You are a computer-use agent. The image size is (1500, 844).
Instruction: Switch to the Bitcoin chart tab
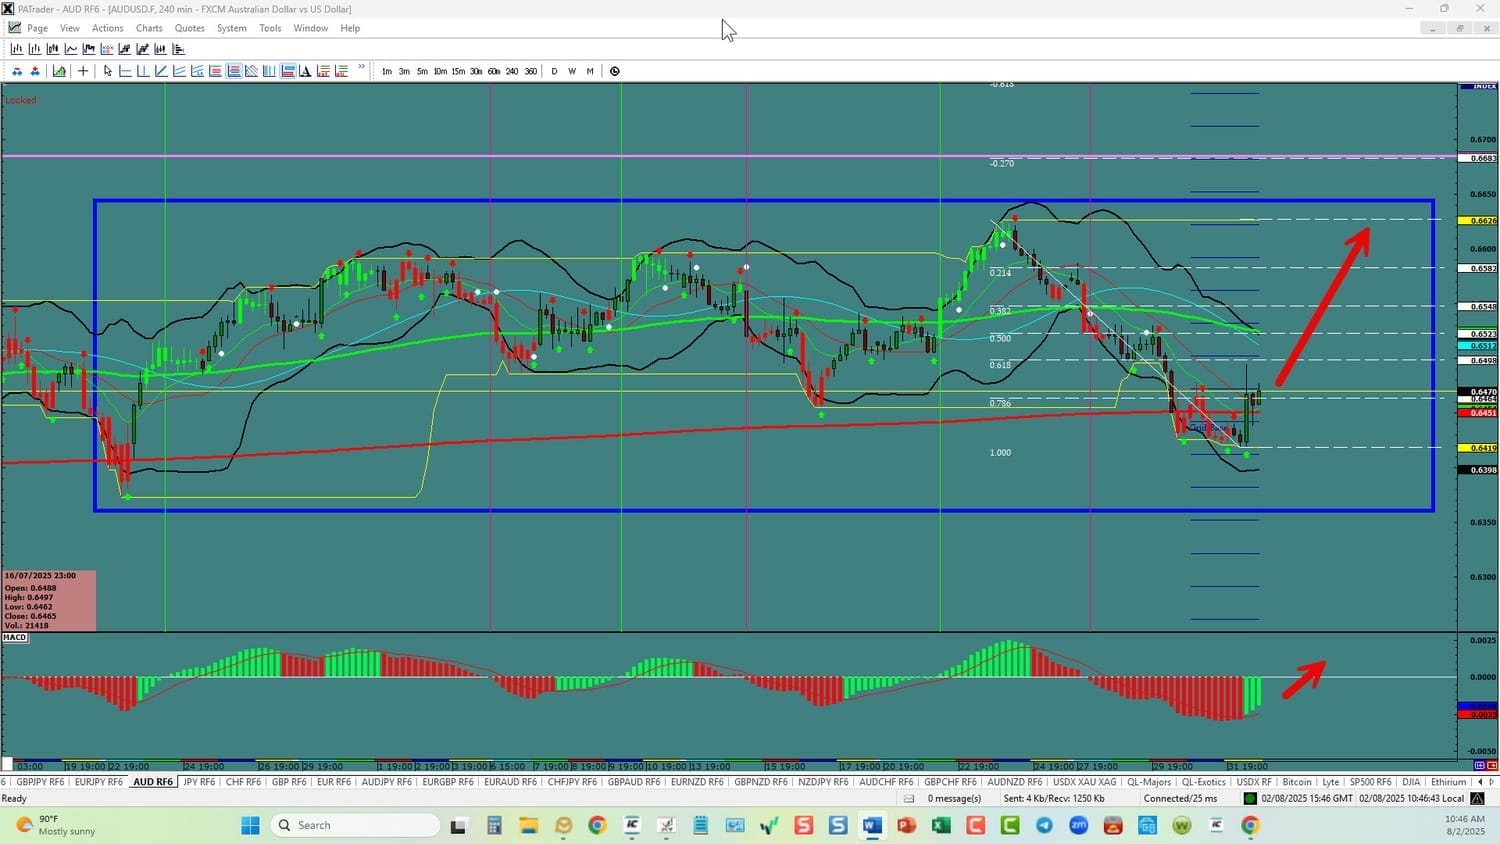pyautogui.click(x=1296, y=782)
